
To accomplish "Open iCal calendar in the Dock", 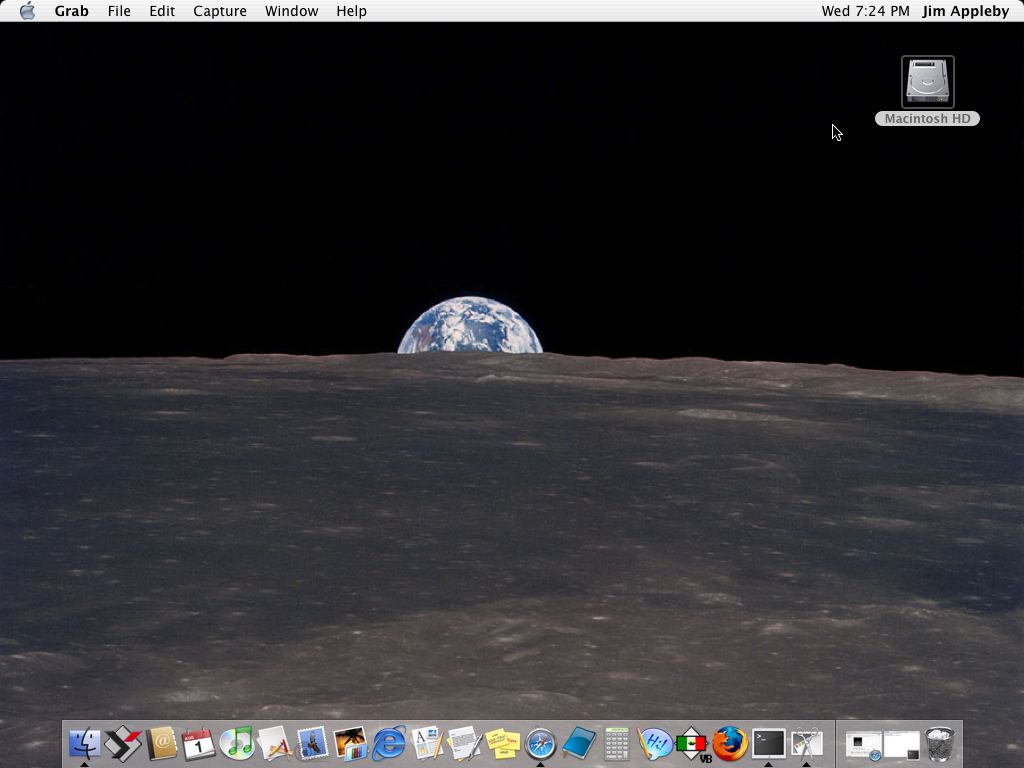I will coord(199,743).
